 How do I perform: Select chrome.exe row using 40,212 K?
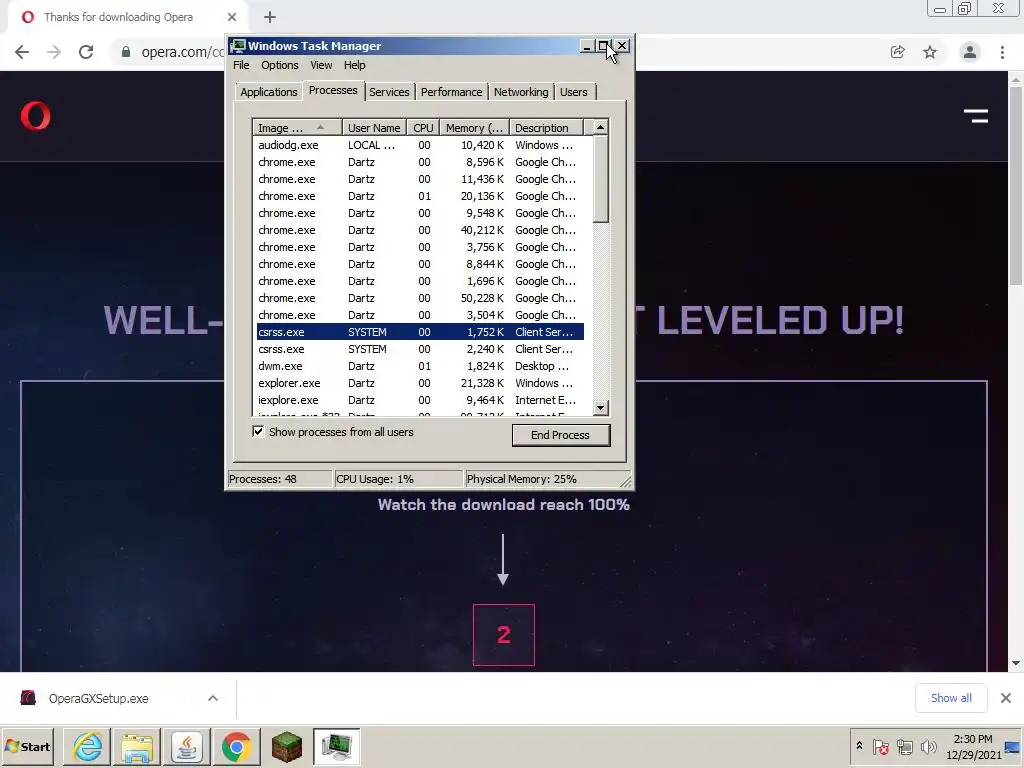pyautogui.click(x=421, y=230)
